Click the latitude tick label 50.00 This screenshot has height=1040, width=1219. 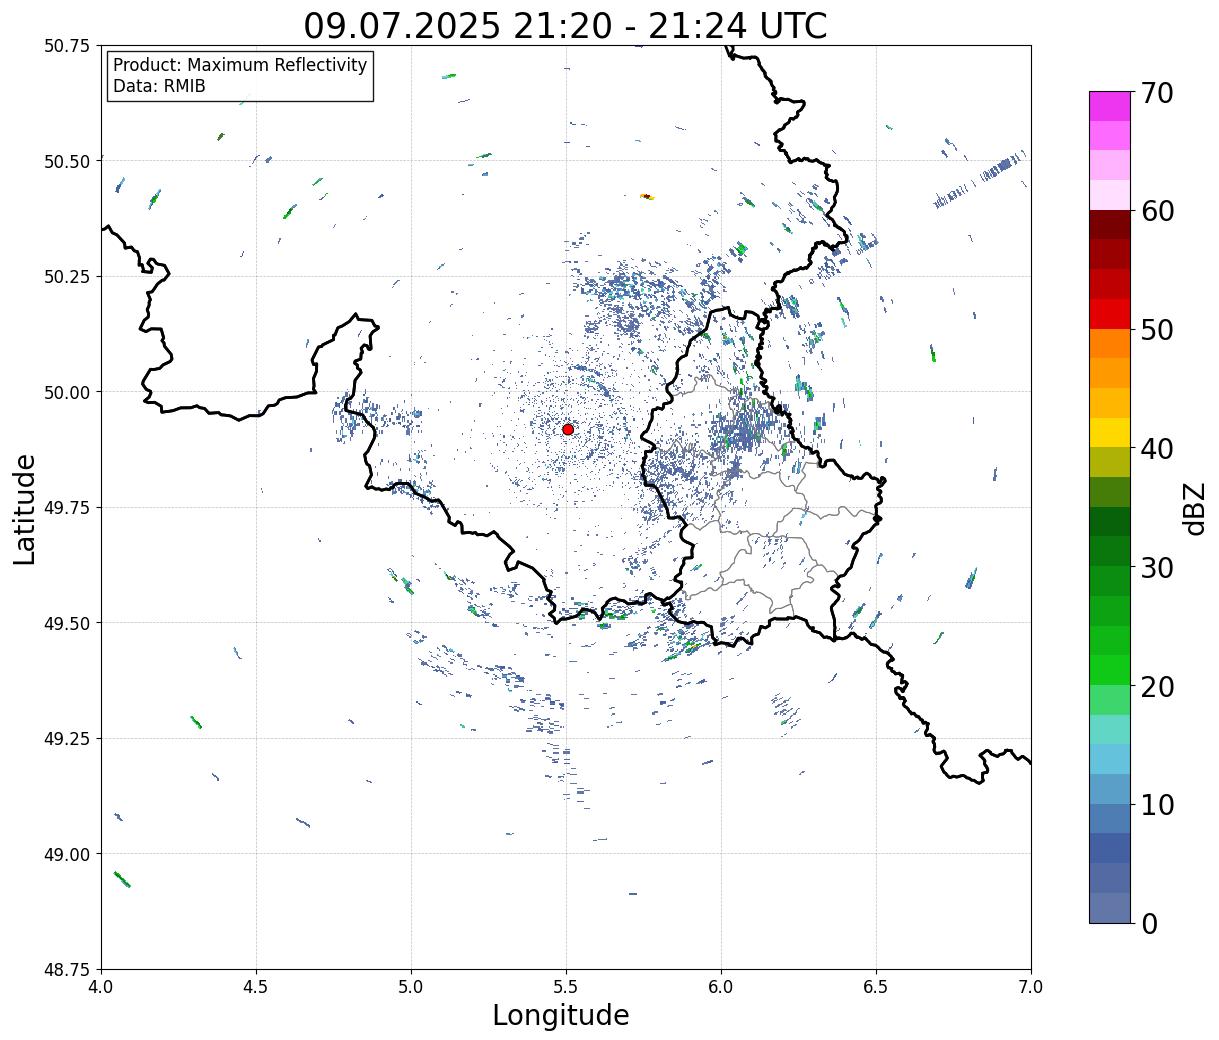(67, 392)
